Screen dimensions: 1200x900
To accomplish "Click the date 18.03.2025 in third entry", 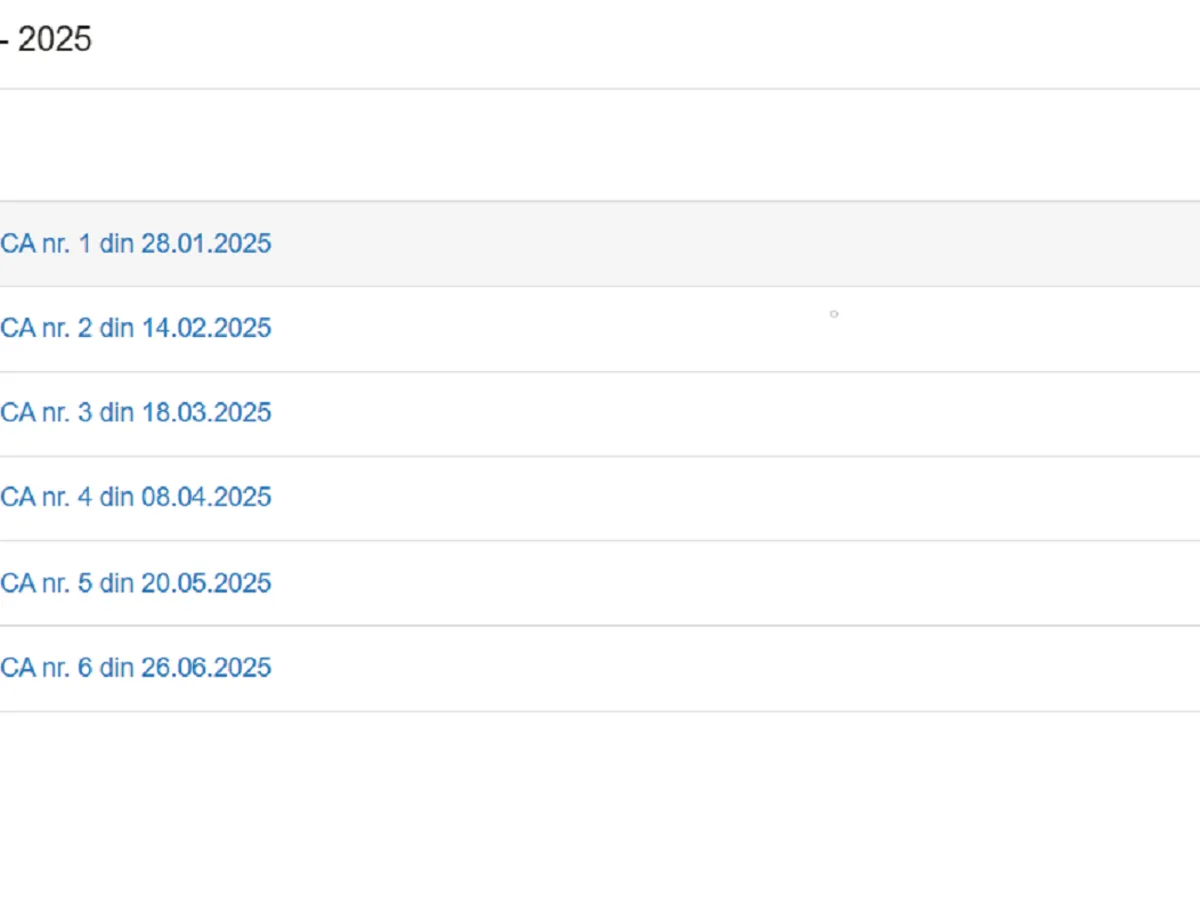I will pos(206,413).
